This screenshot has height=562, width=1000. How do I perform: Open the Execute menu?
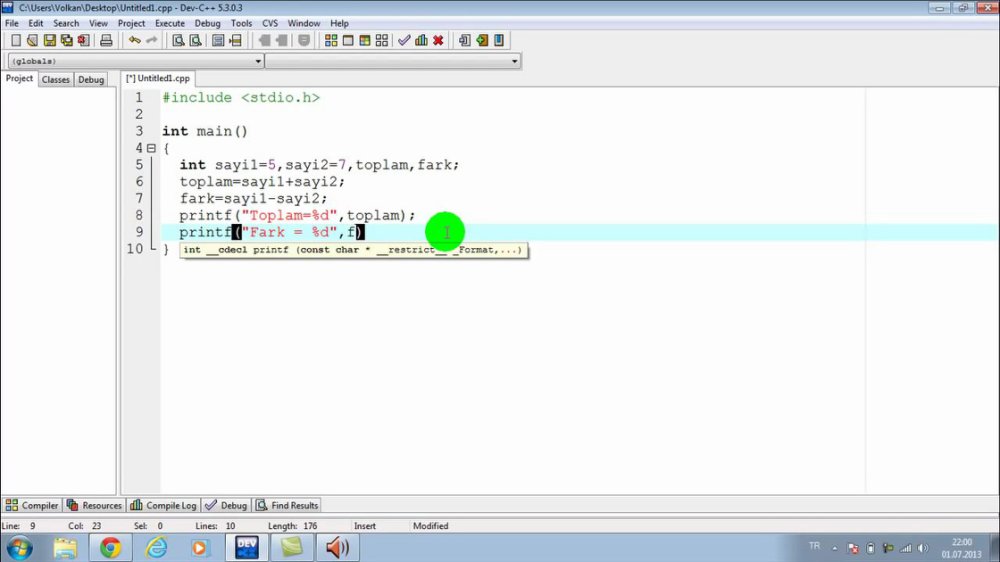click(170, 23)
